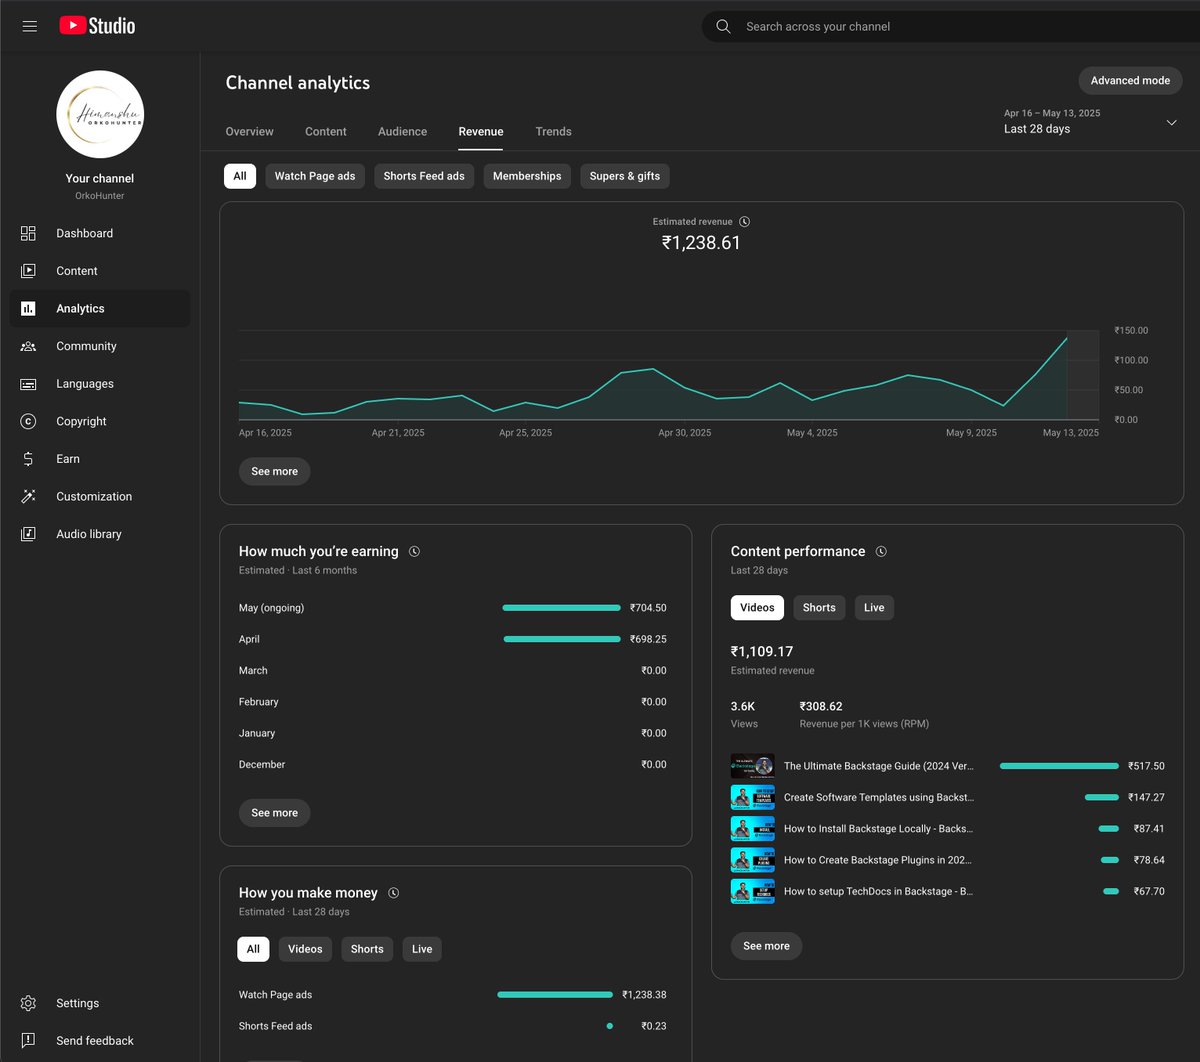Switch to the Trends tab
1200x1062 pixels.
tap(553, 131)
